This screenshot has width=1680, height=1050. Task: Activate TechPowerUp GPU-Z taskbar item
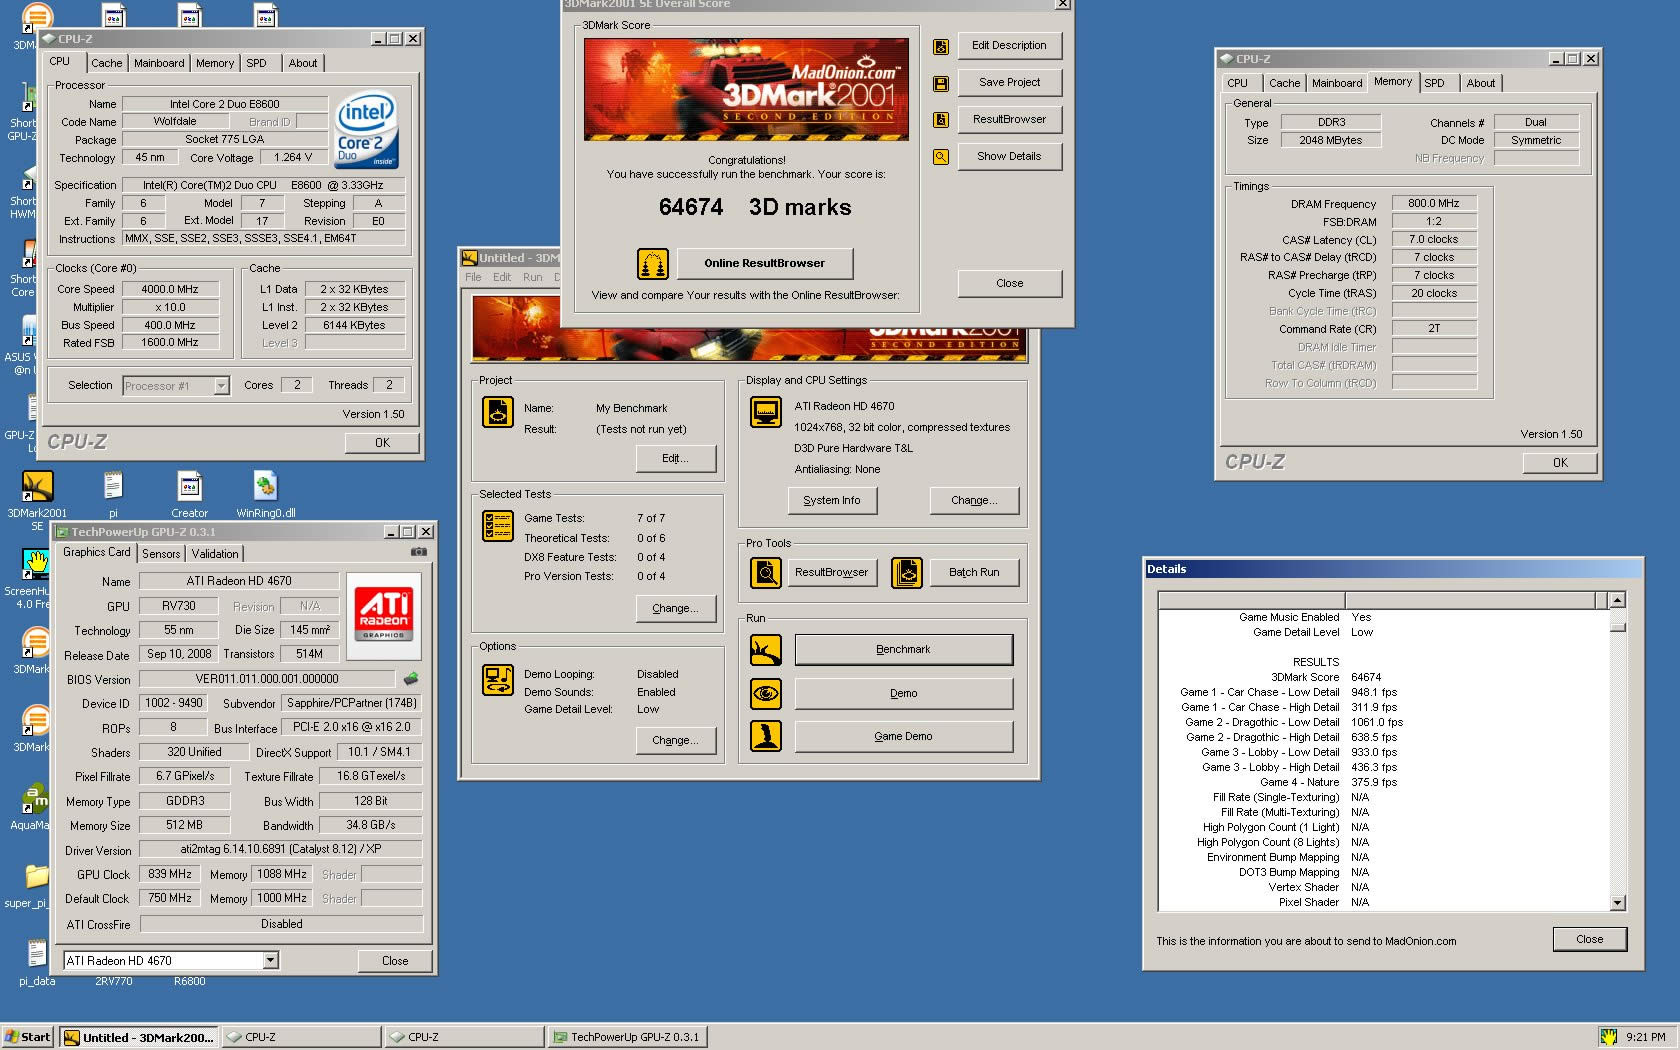[x=628, y=1037]
